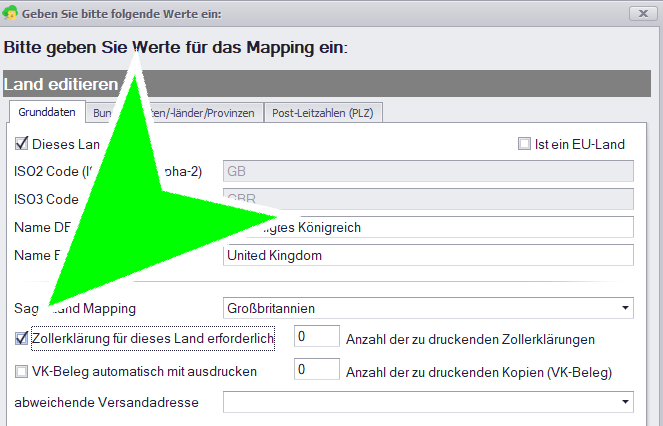663x426 pixels.
Task: Click the Name EN field 'United Kingdom'
Action: (428, 255)
